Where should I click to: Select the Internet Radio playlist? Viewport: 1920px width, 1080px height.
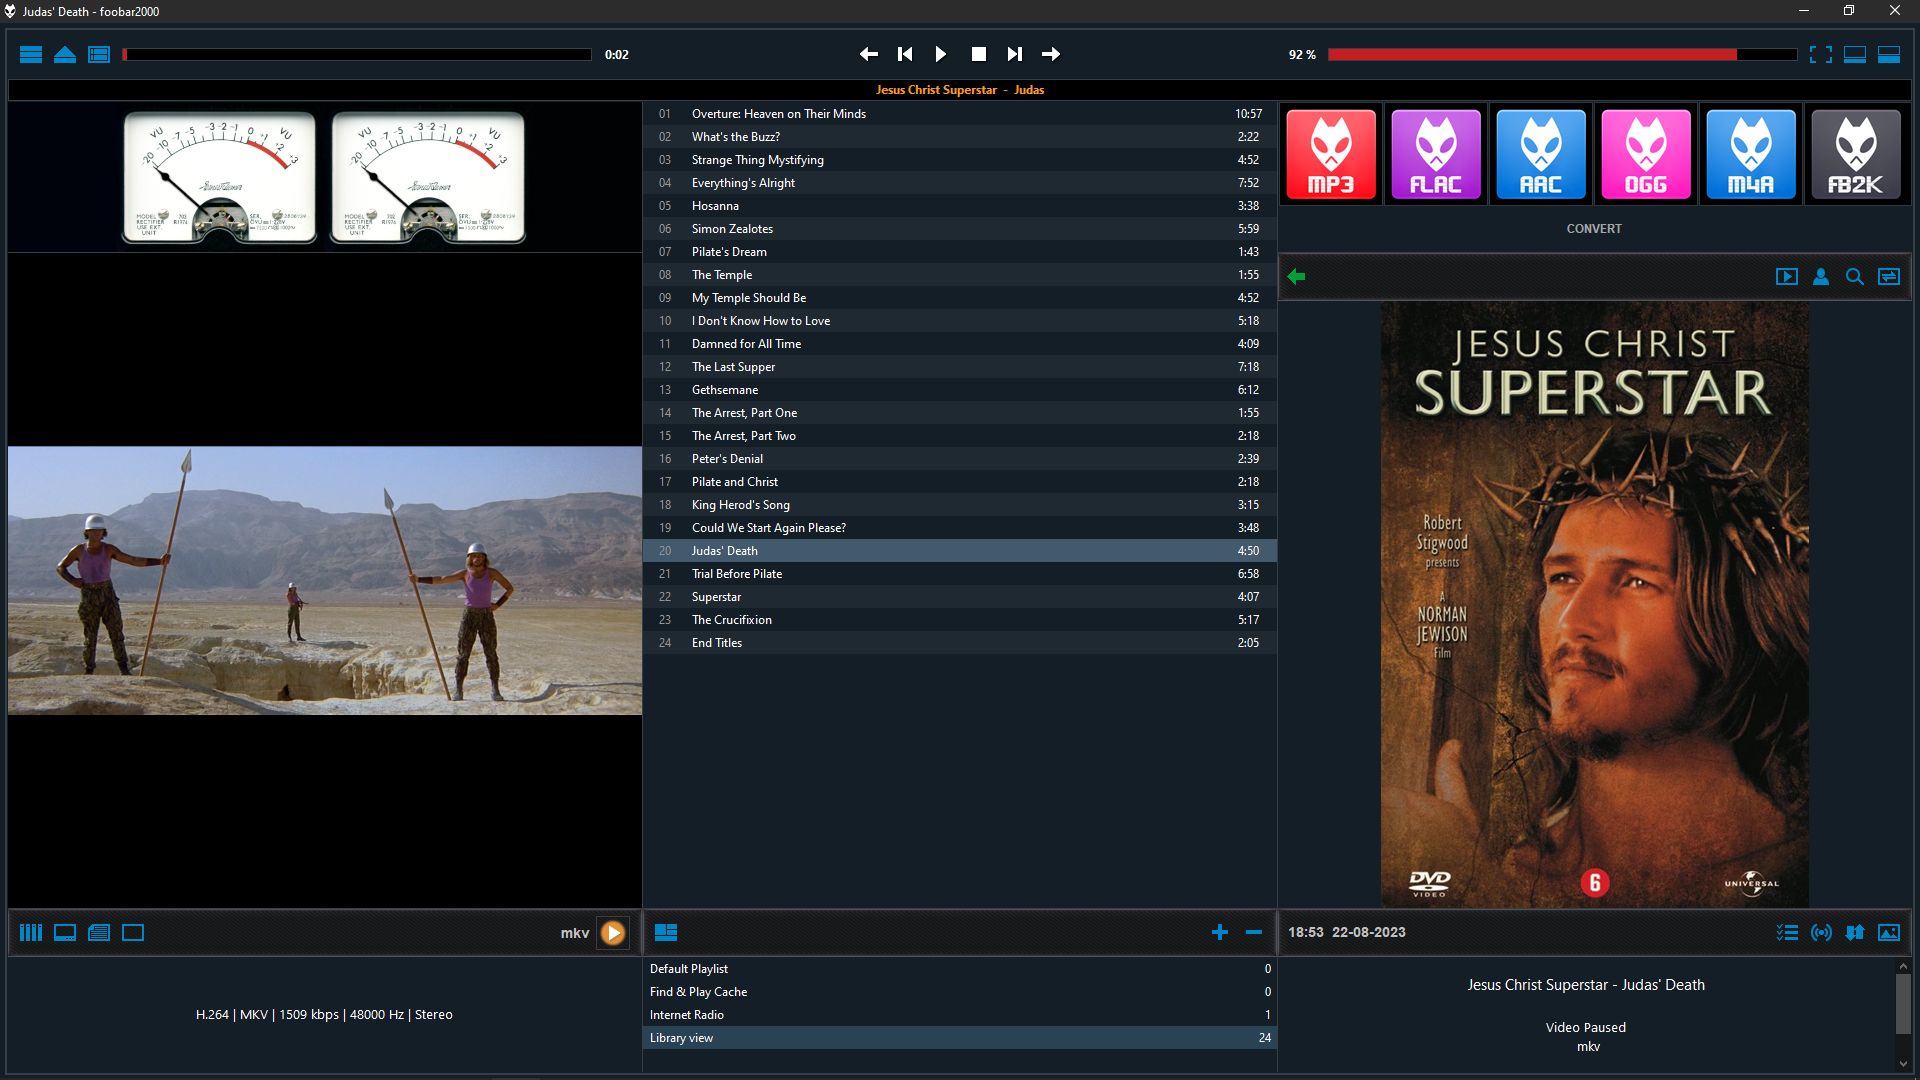click(x=687, y=1015)
